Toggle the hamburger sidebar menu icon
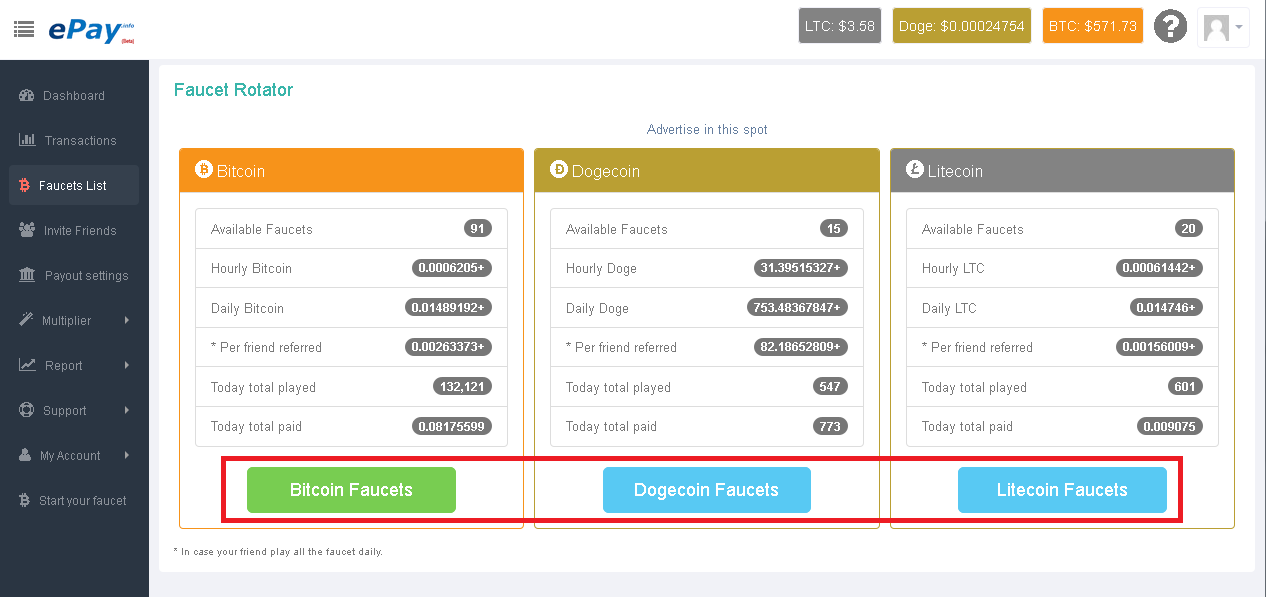The width and height of the screenshot is (1266, 597). point(24,28)
